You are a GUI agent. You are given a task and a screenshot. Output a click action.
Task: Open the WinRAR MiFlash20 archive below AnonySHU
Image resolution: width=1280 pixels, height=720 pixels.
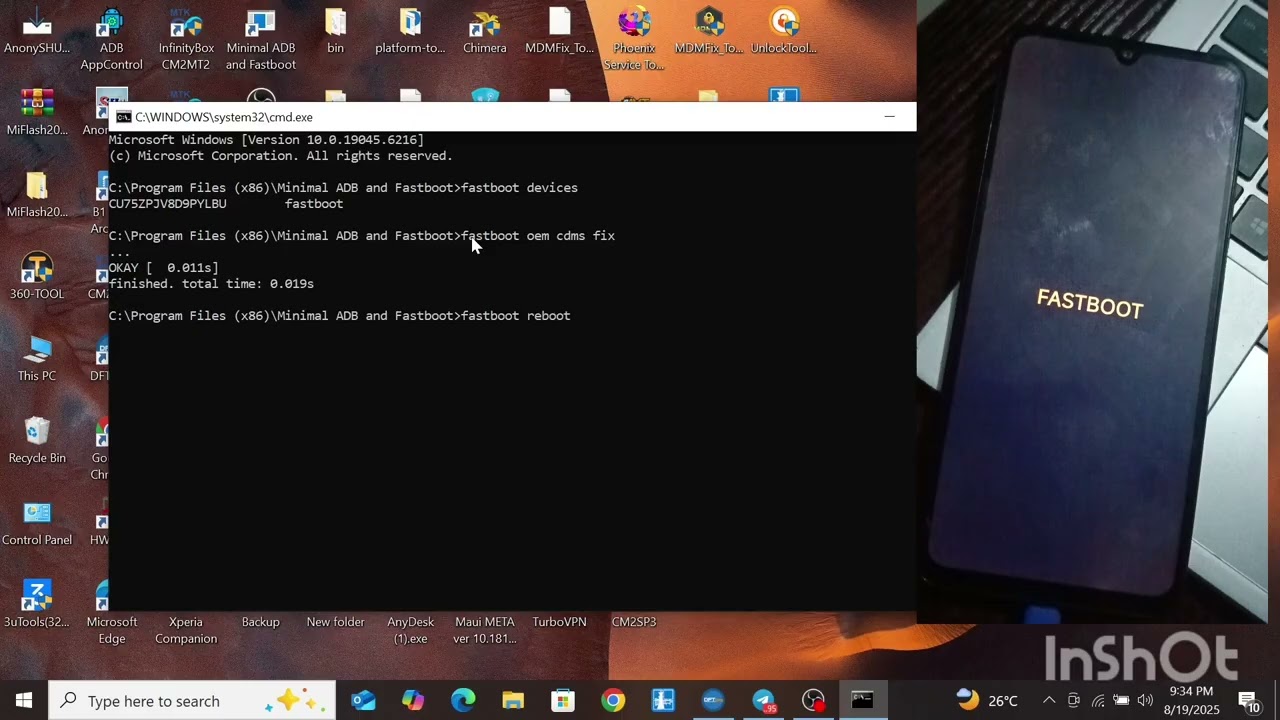37,113
